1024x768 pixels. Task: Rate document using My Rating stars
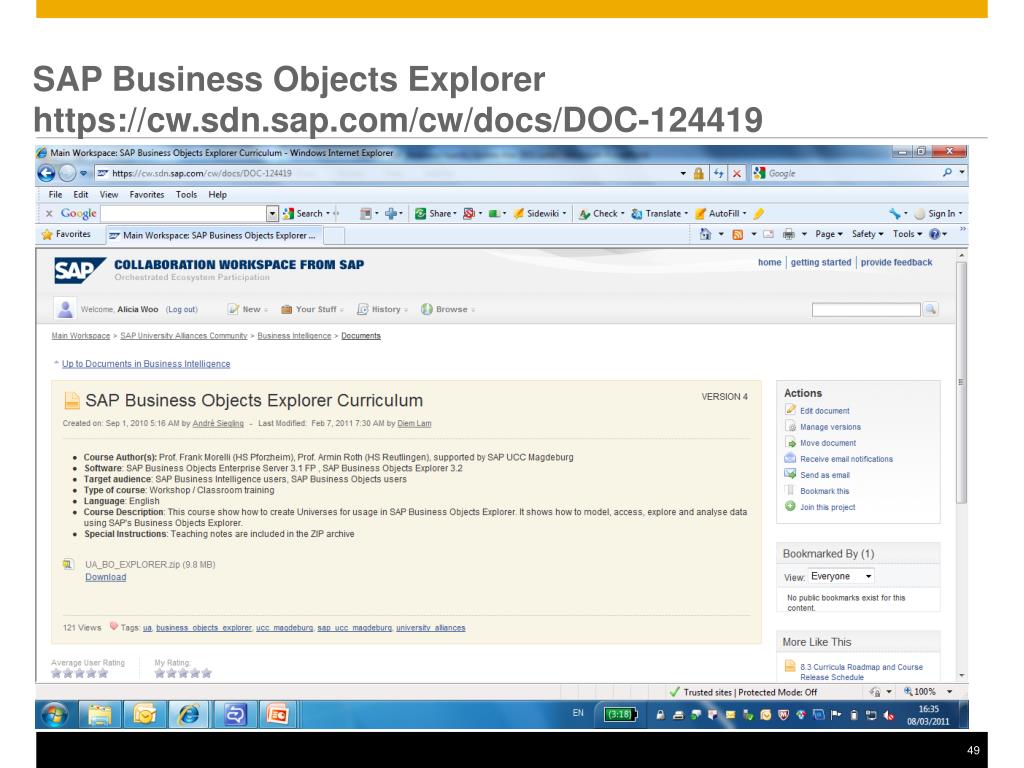click(182, 673)
